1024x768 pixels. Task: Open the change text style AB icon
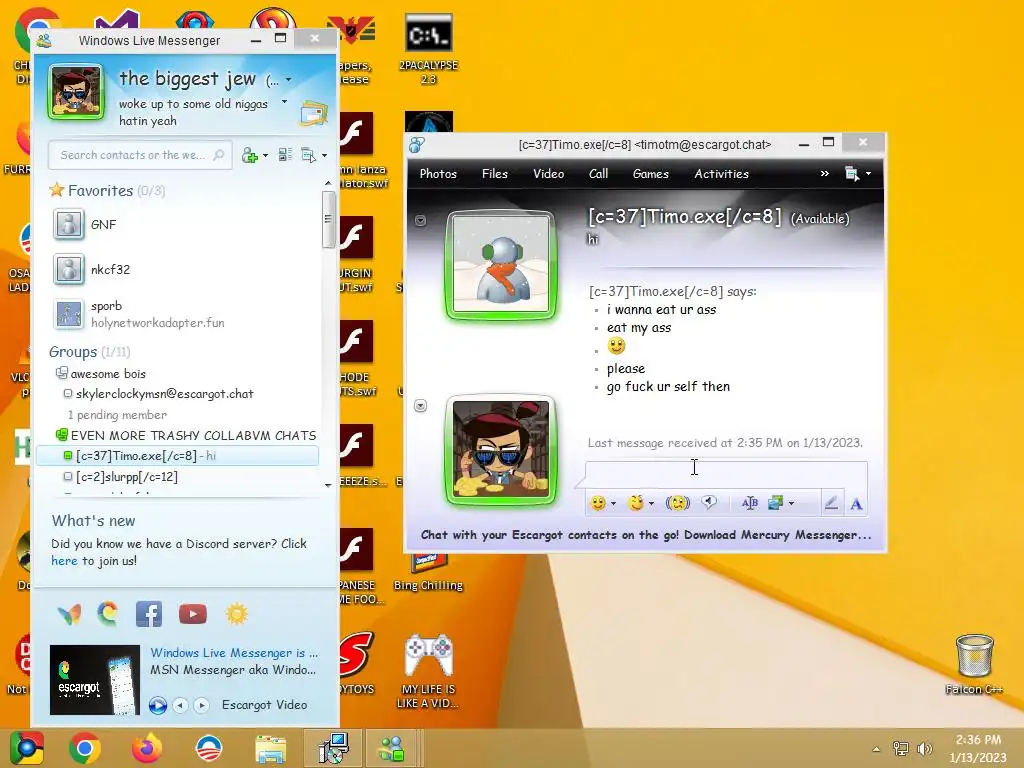(750, 503)
